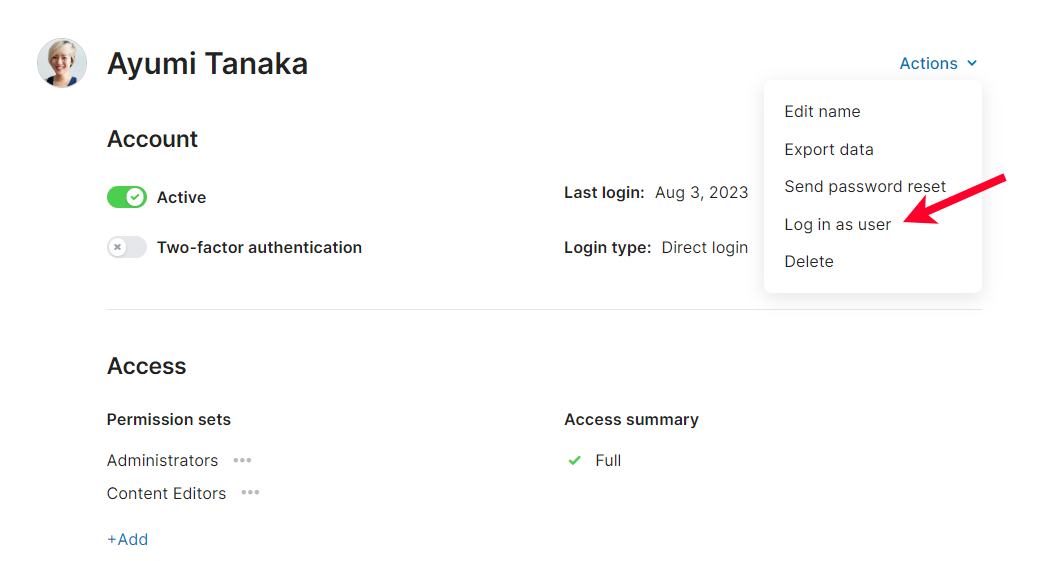Screen dimensions: 1039x561
Task: Open the Administrators ellipsis options
Action: [242, 460]
